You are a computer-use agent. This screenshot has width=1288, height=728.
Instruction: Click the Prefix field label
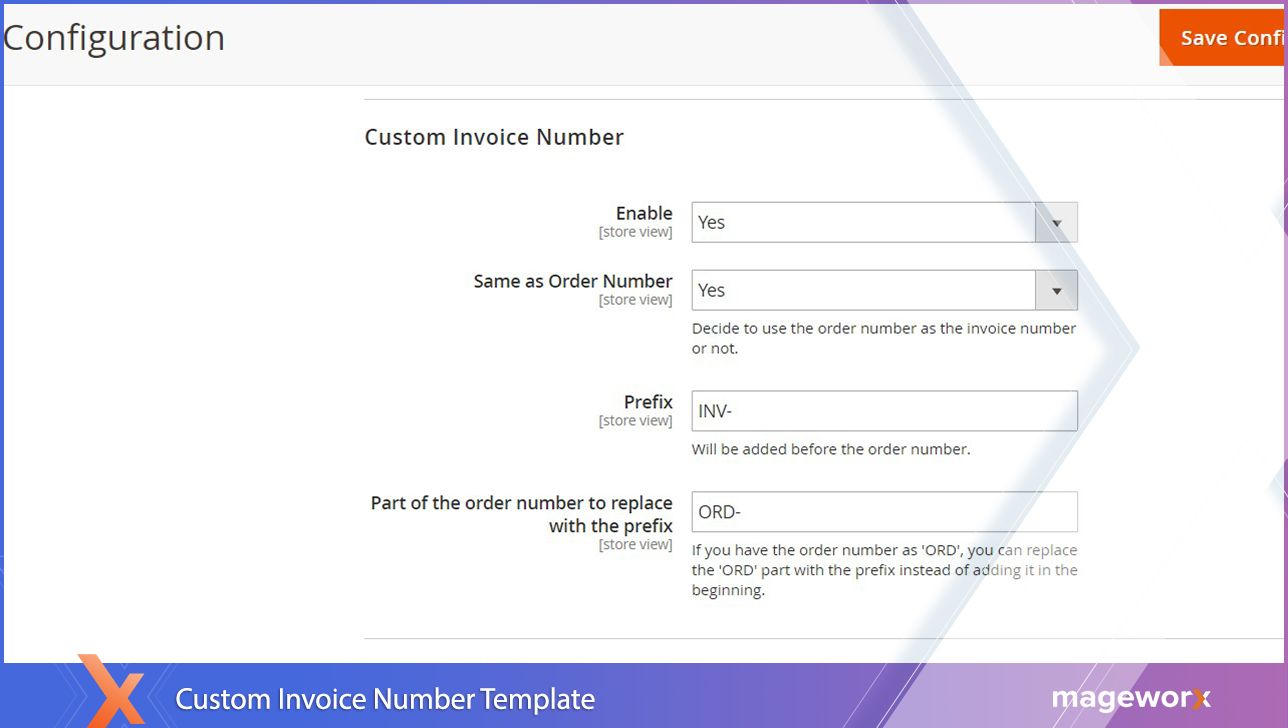click(648, 402)
